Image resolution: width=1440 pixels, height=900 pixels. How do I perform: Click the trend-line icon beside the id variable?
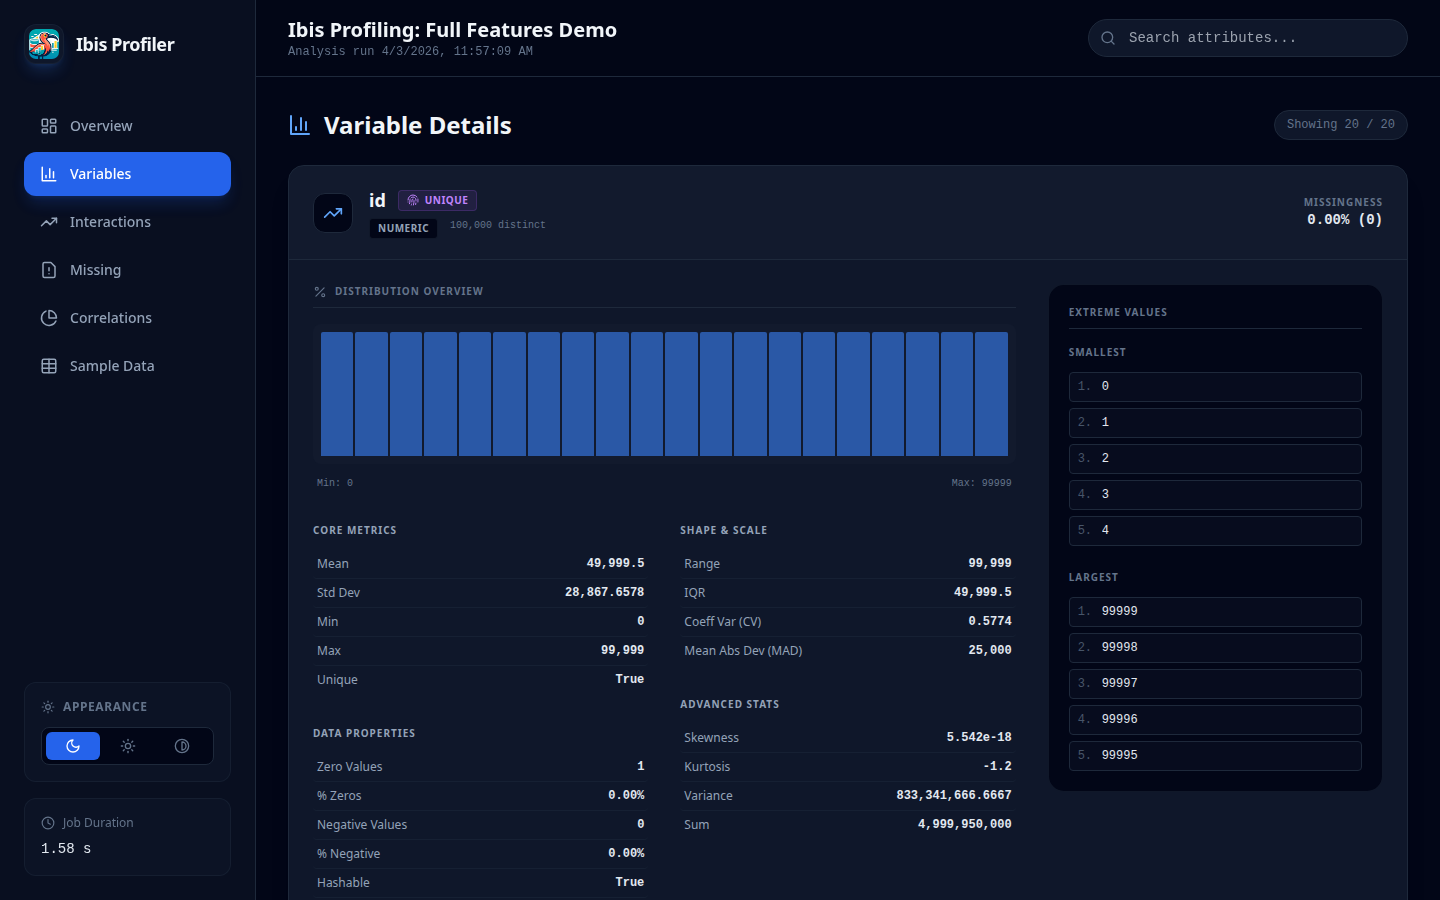pos(332,213)
